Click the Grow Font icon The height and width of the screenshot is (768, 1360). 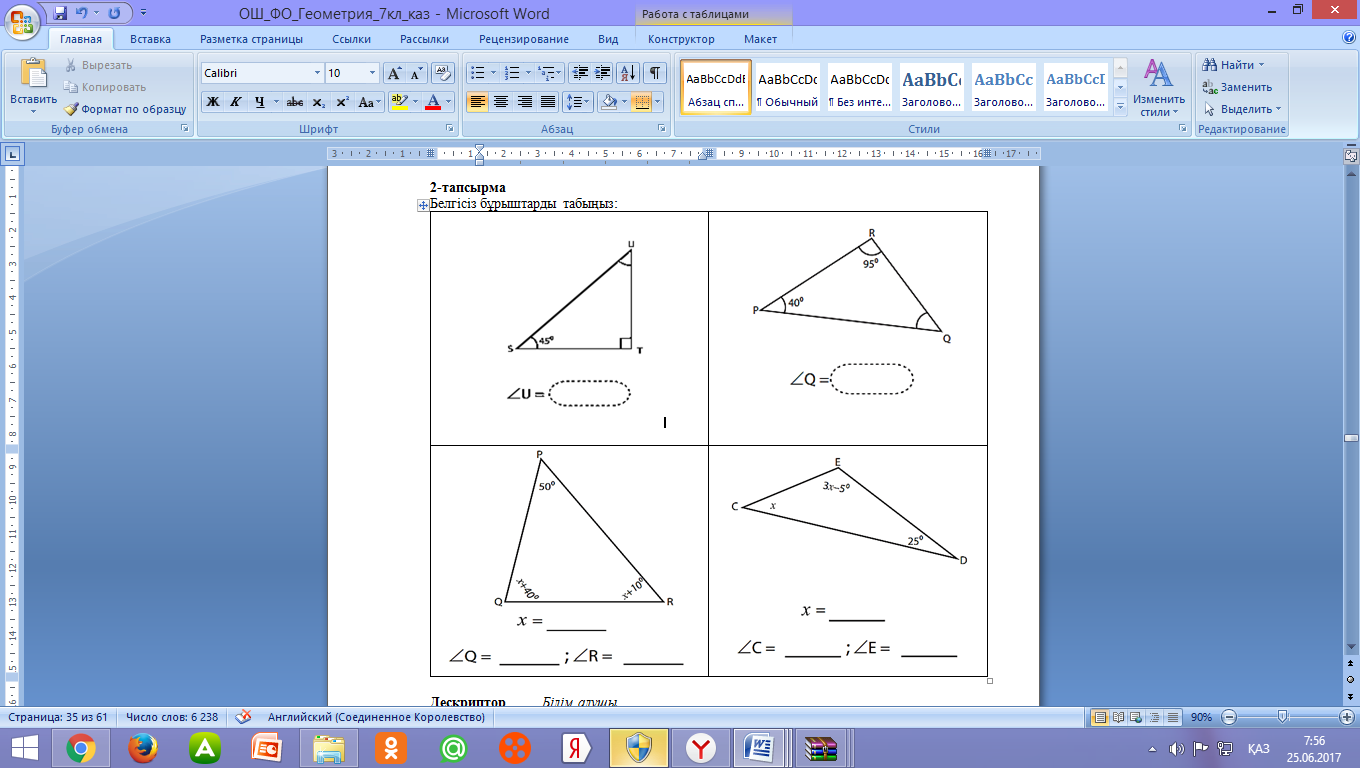click(394, 73)
